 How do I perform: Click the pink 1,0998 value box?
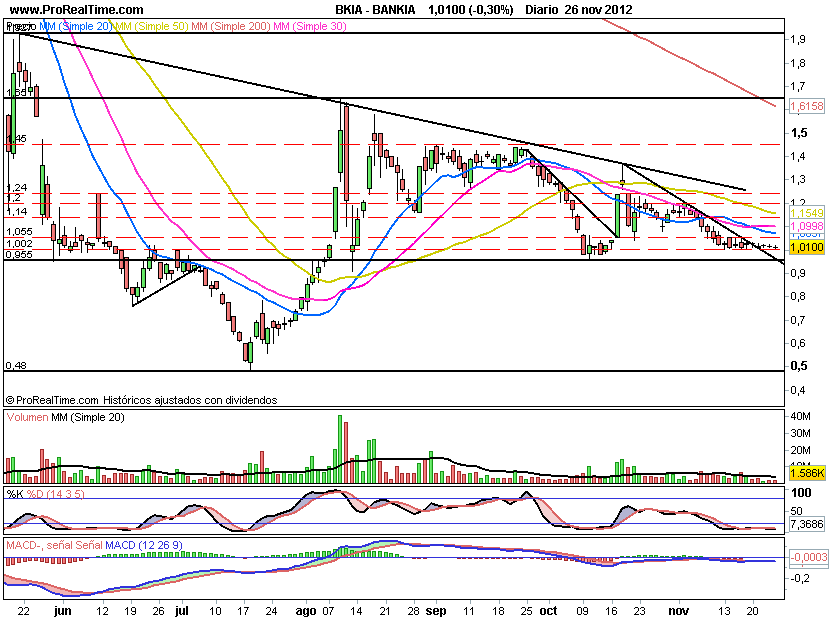[x=806, y=226]
